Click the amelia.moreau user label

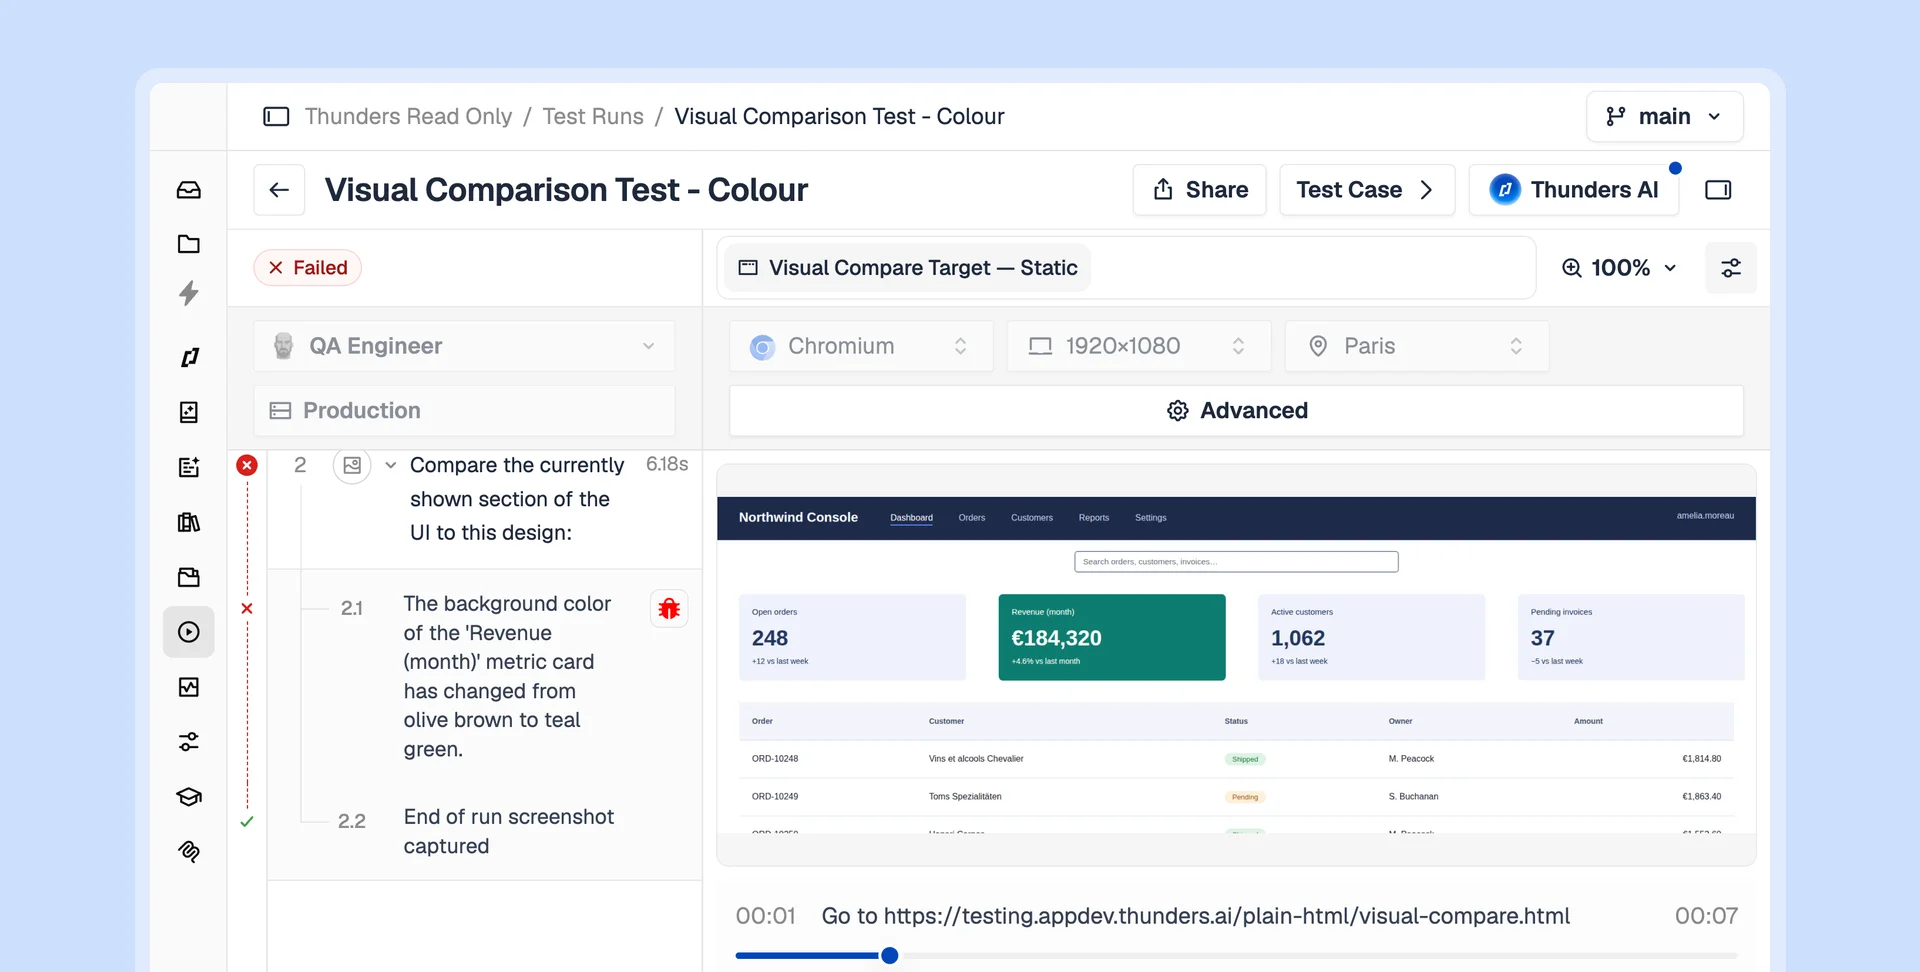(1706, 516)
